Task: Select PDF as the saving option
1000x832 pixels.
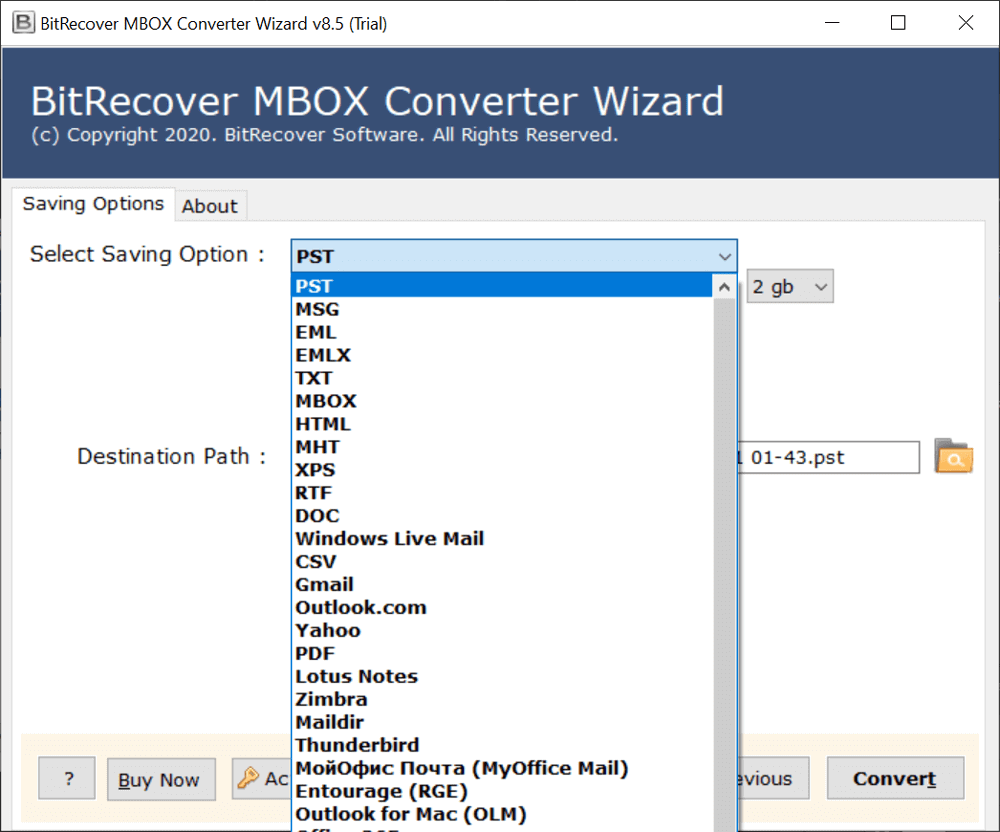Action: [x=315, y=653]
